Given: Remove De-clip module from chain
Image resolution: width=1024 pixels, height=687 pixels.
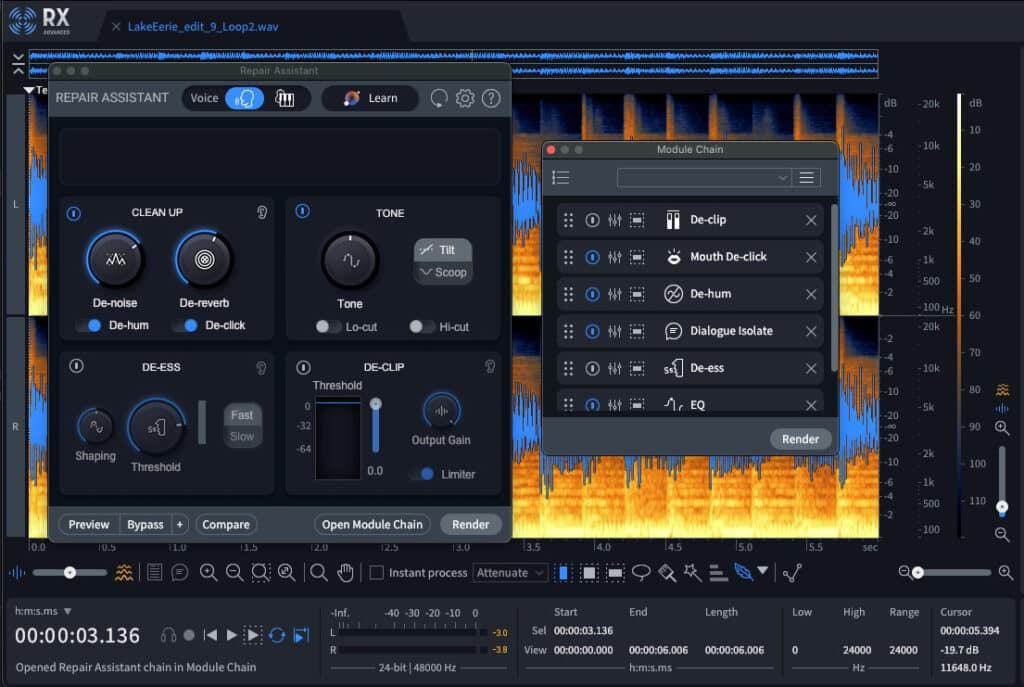Looking at the screenshot, I should pos(811,220).
